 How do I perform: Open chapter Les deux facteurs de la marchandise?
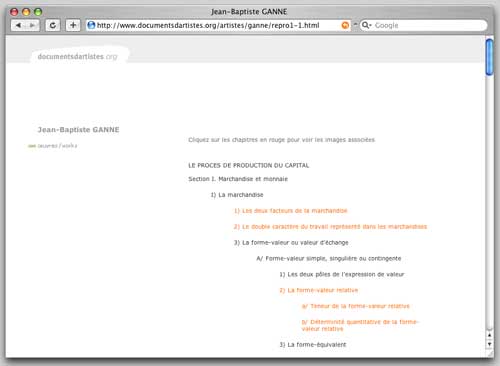click(x=291, y=211)
